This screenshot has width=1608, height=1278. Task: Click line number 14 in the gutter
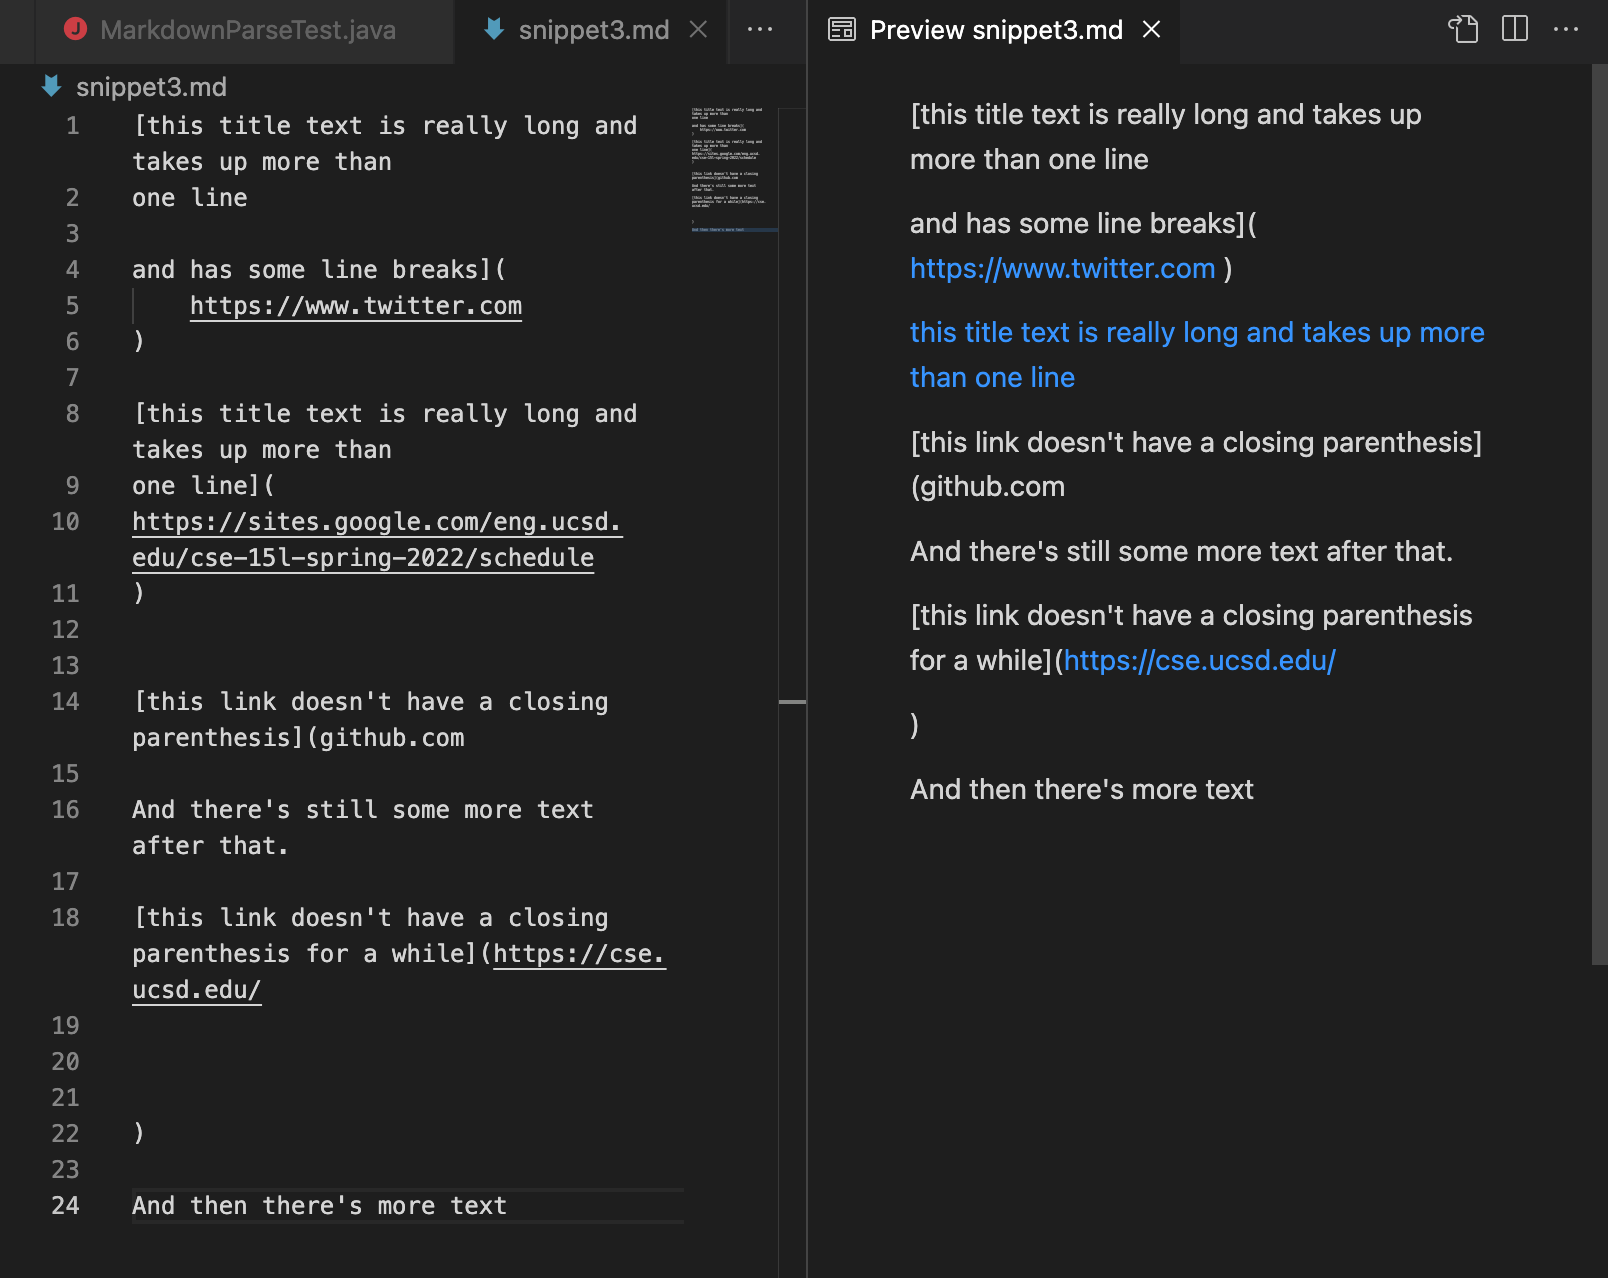click(65, 702)
